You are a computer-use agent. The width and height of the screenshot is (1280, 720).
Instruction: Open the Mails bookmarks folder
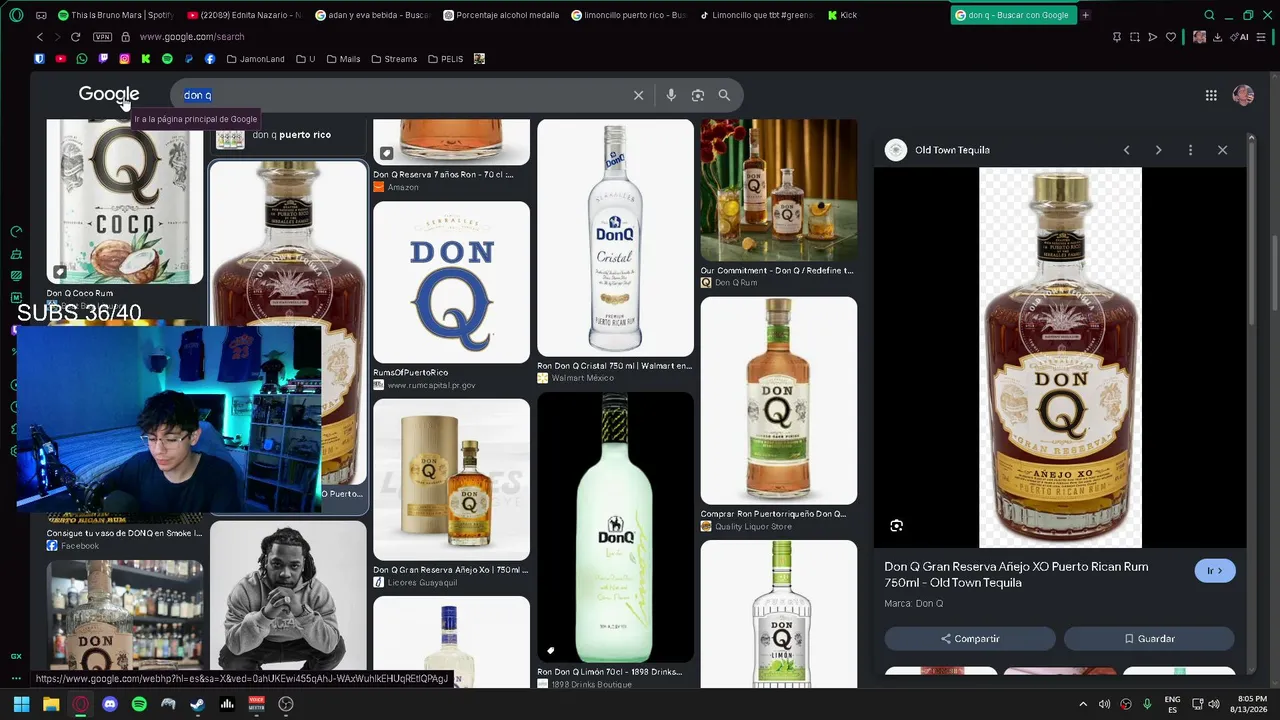(343, 59)
